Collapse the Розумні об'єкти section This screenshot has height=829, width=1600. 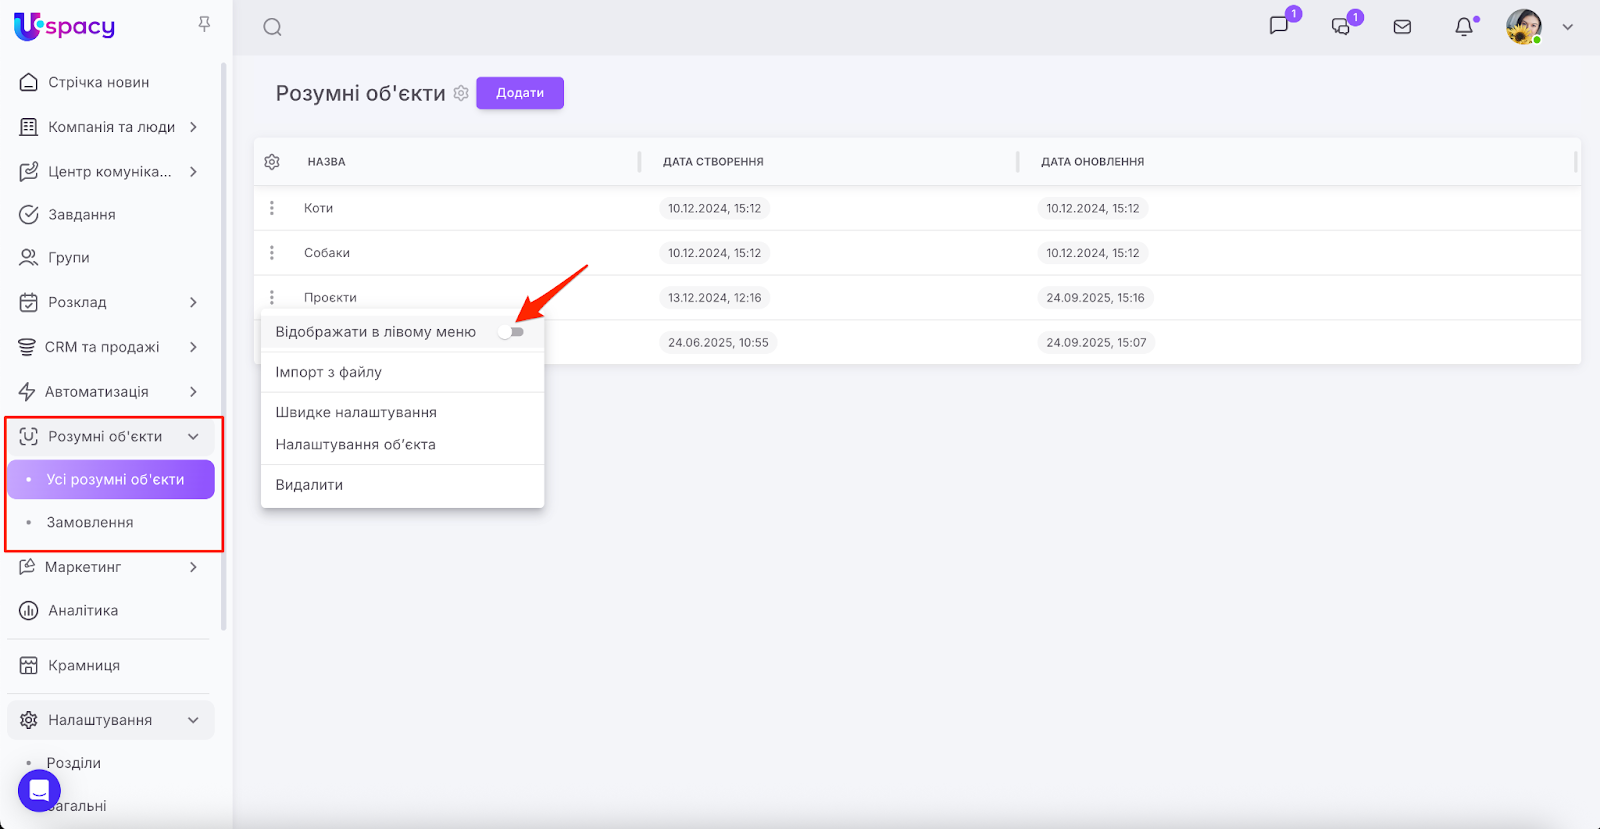193,437
